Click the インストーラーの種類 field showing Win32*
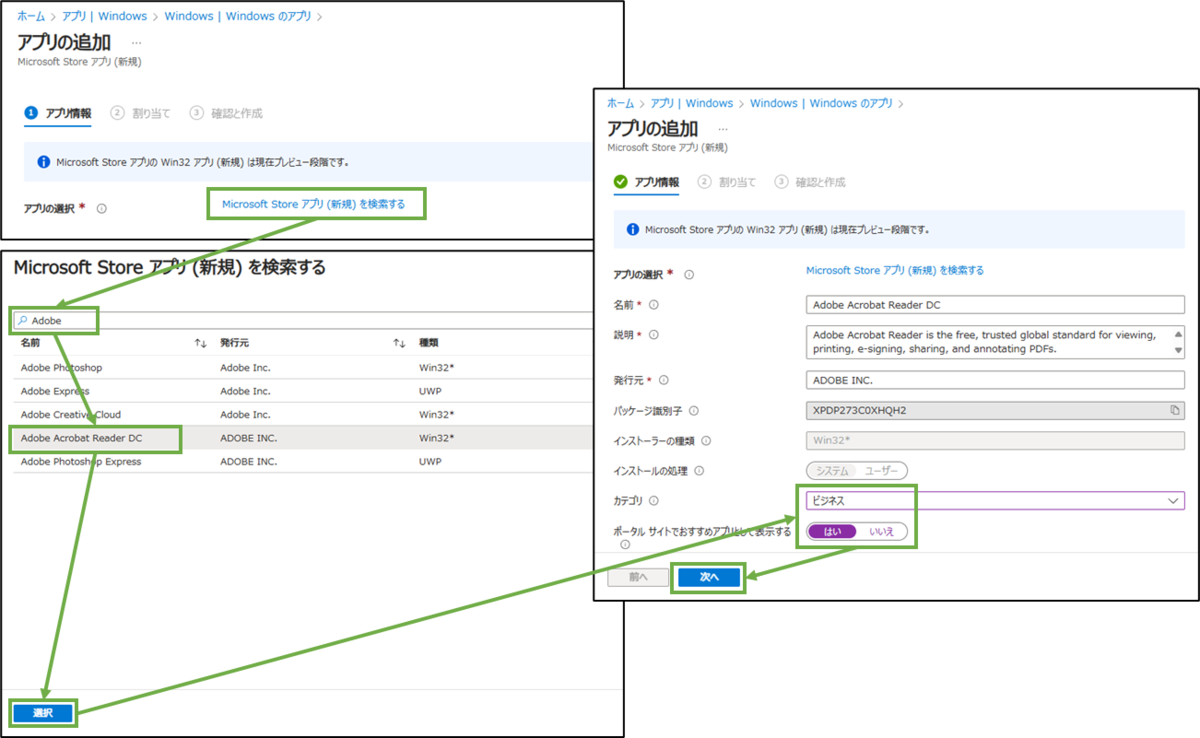1200x738 pixels. (995, 440)
